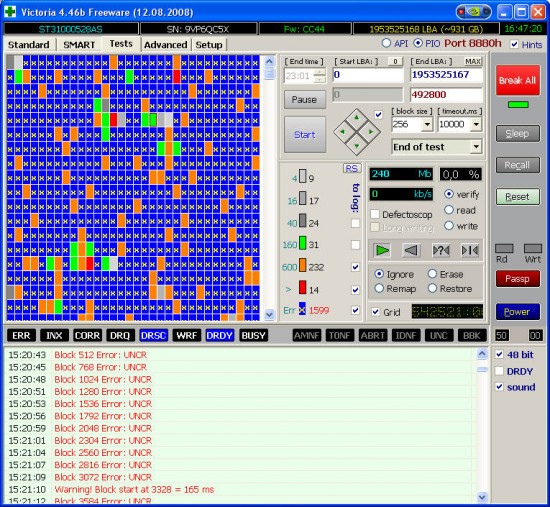Image resolution: width=550 pixels, height=507 pixels.
Task: Enable the Defectoscop checkbox
Action: (375, 214)
